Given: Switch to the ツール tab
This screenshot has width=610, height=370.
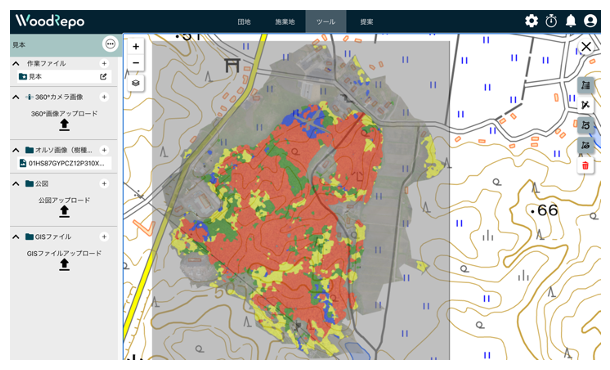Looking at the screenshot, I should point(326,22).
